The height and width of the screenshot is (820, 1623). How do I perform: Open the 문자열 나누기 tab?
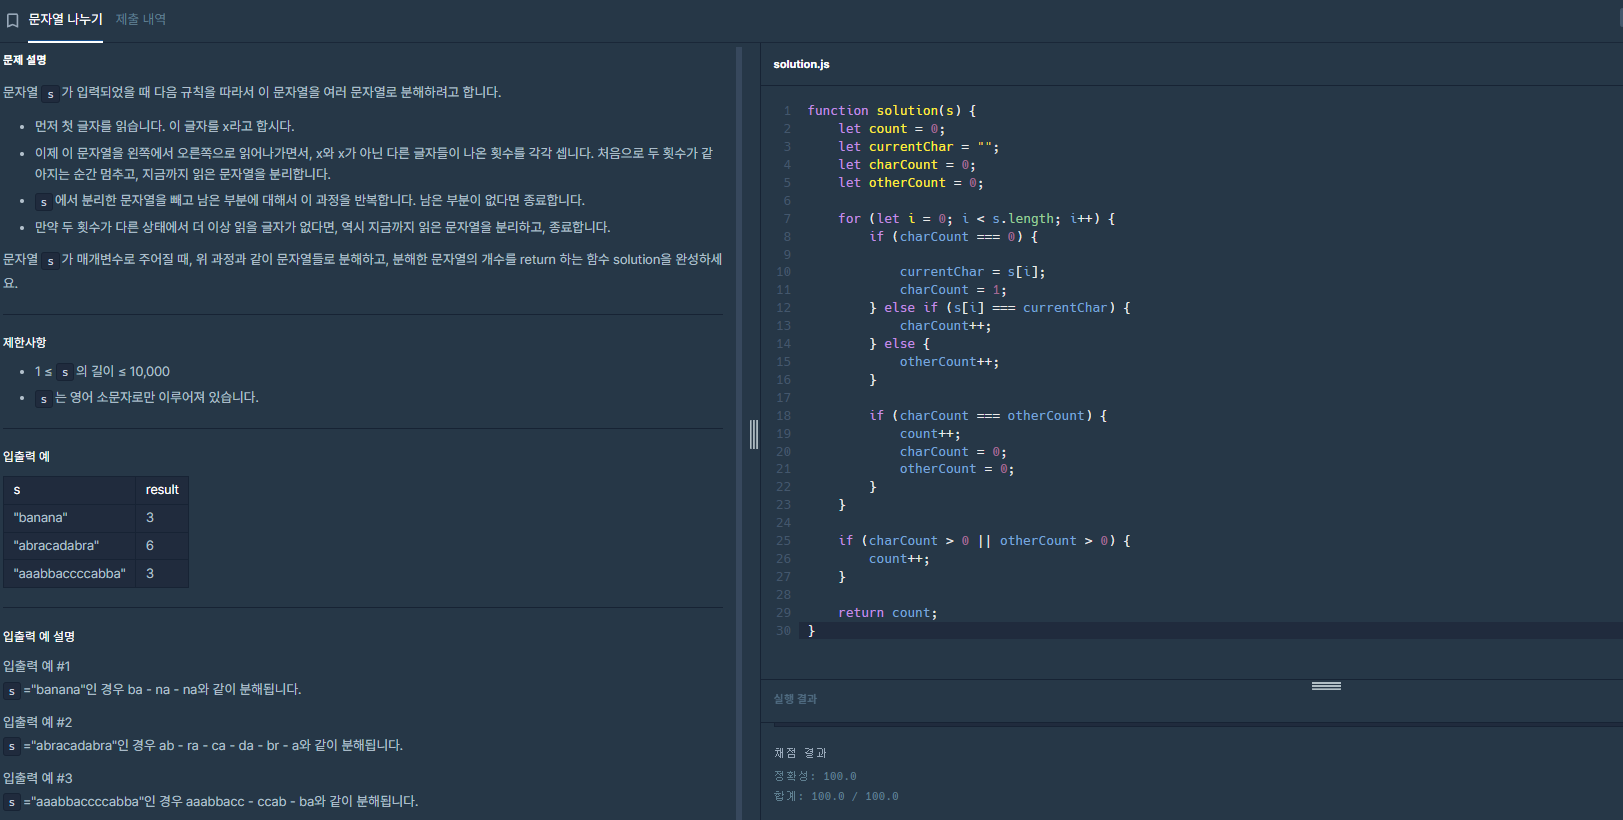65,19
